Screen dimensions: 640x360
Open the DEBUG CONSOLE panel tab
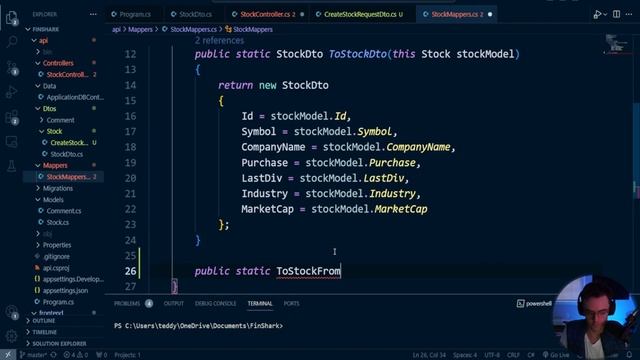coord(215,304)
